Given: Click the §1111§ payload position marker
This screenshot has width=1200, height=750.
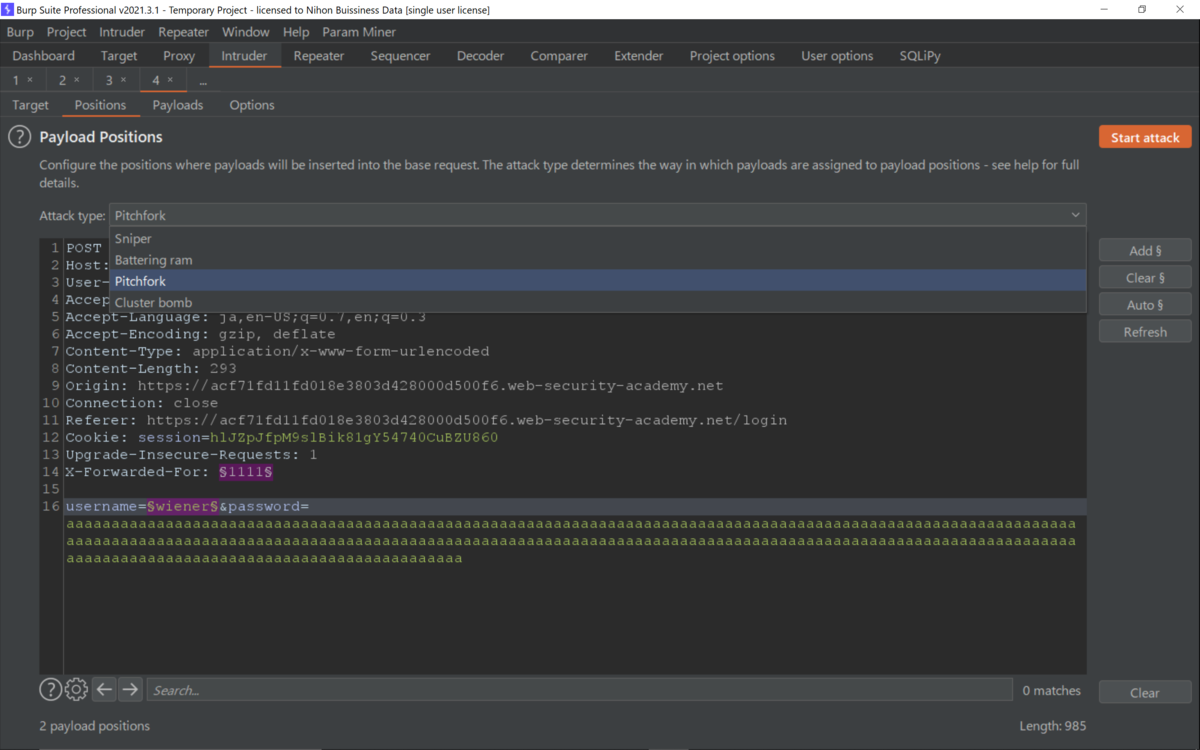Looking at the screenshot, I should 246,472.
